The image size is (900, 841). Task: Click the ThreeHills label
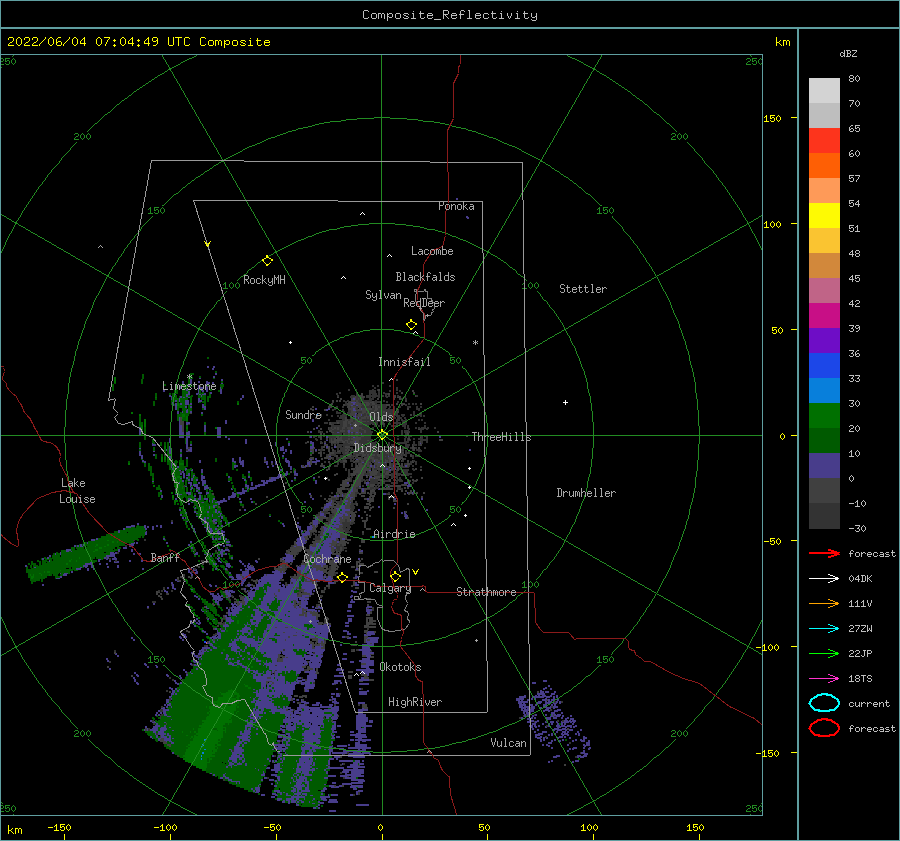[501, 437]
